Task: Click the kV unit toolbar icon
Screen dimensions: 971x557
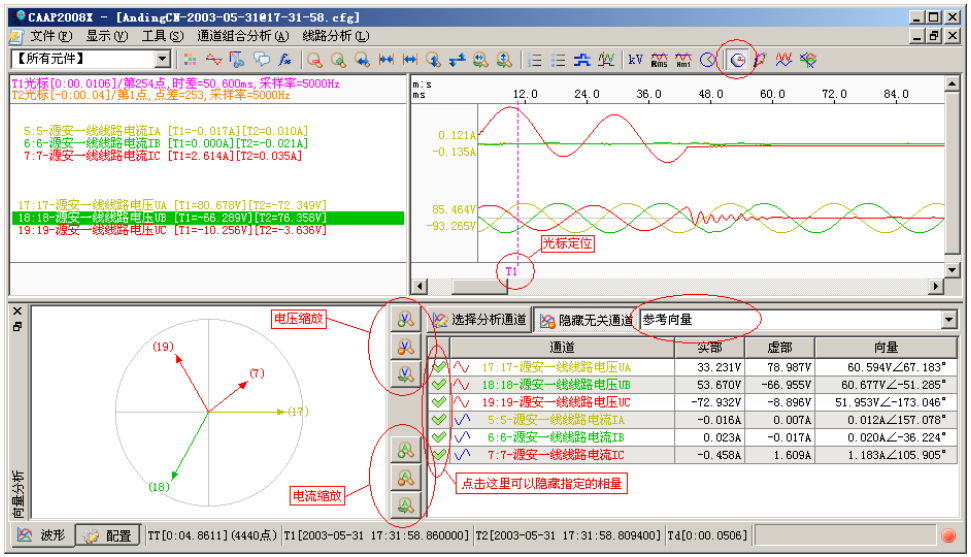Action: click(x=635, y=60)
